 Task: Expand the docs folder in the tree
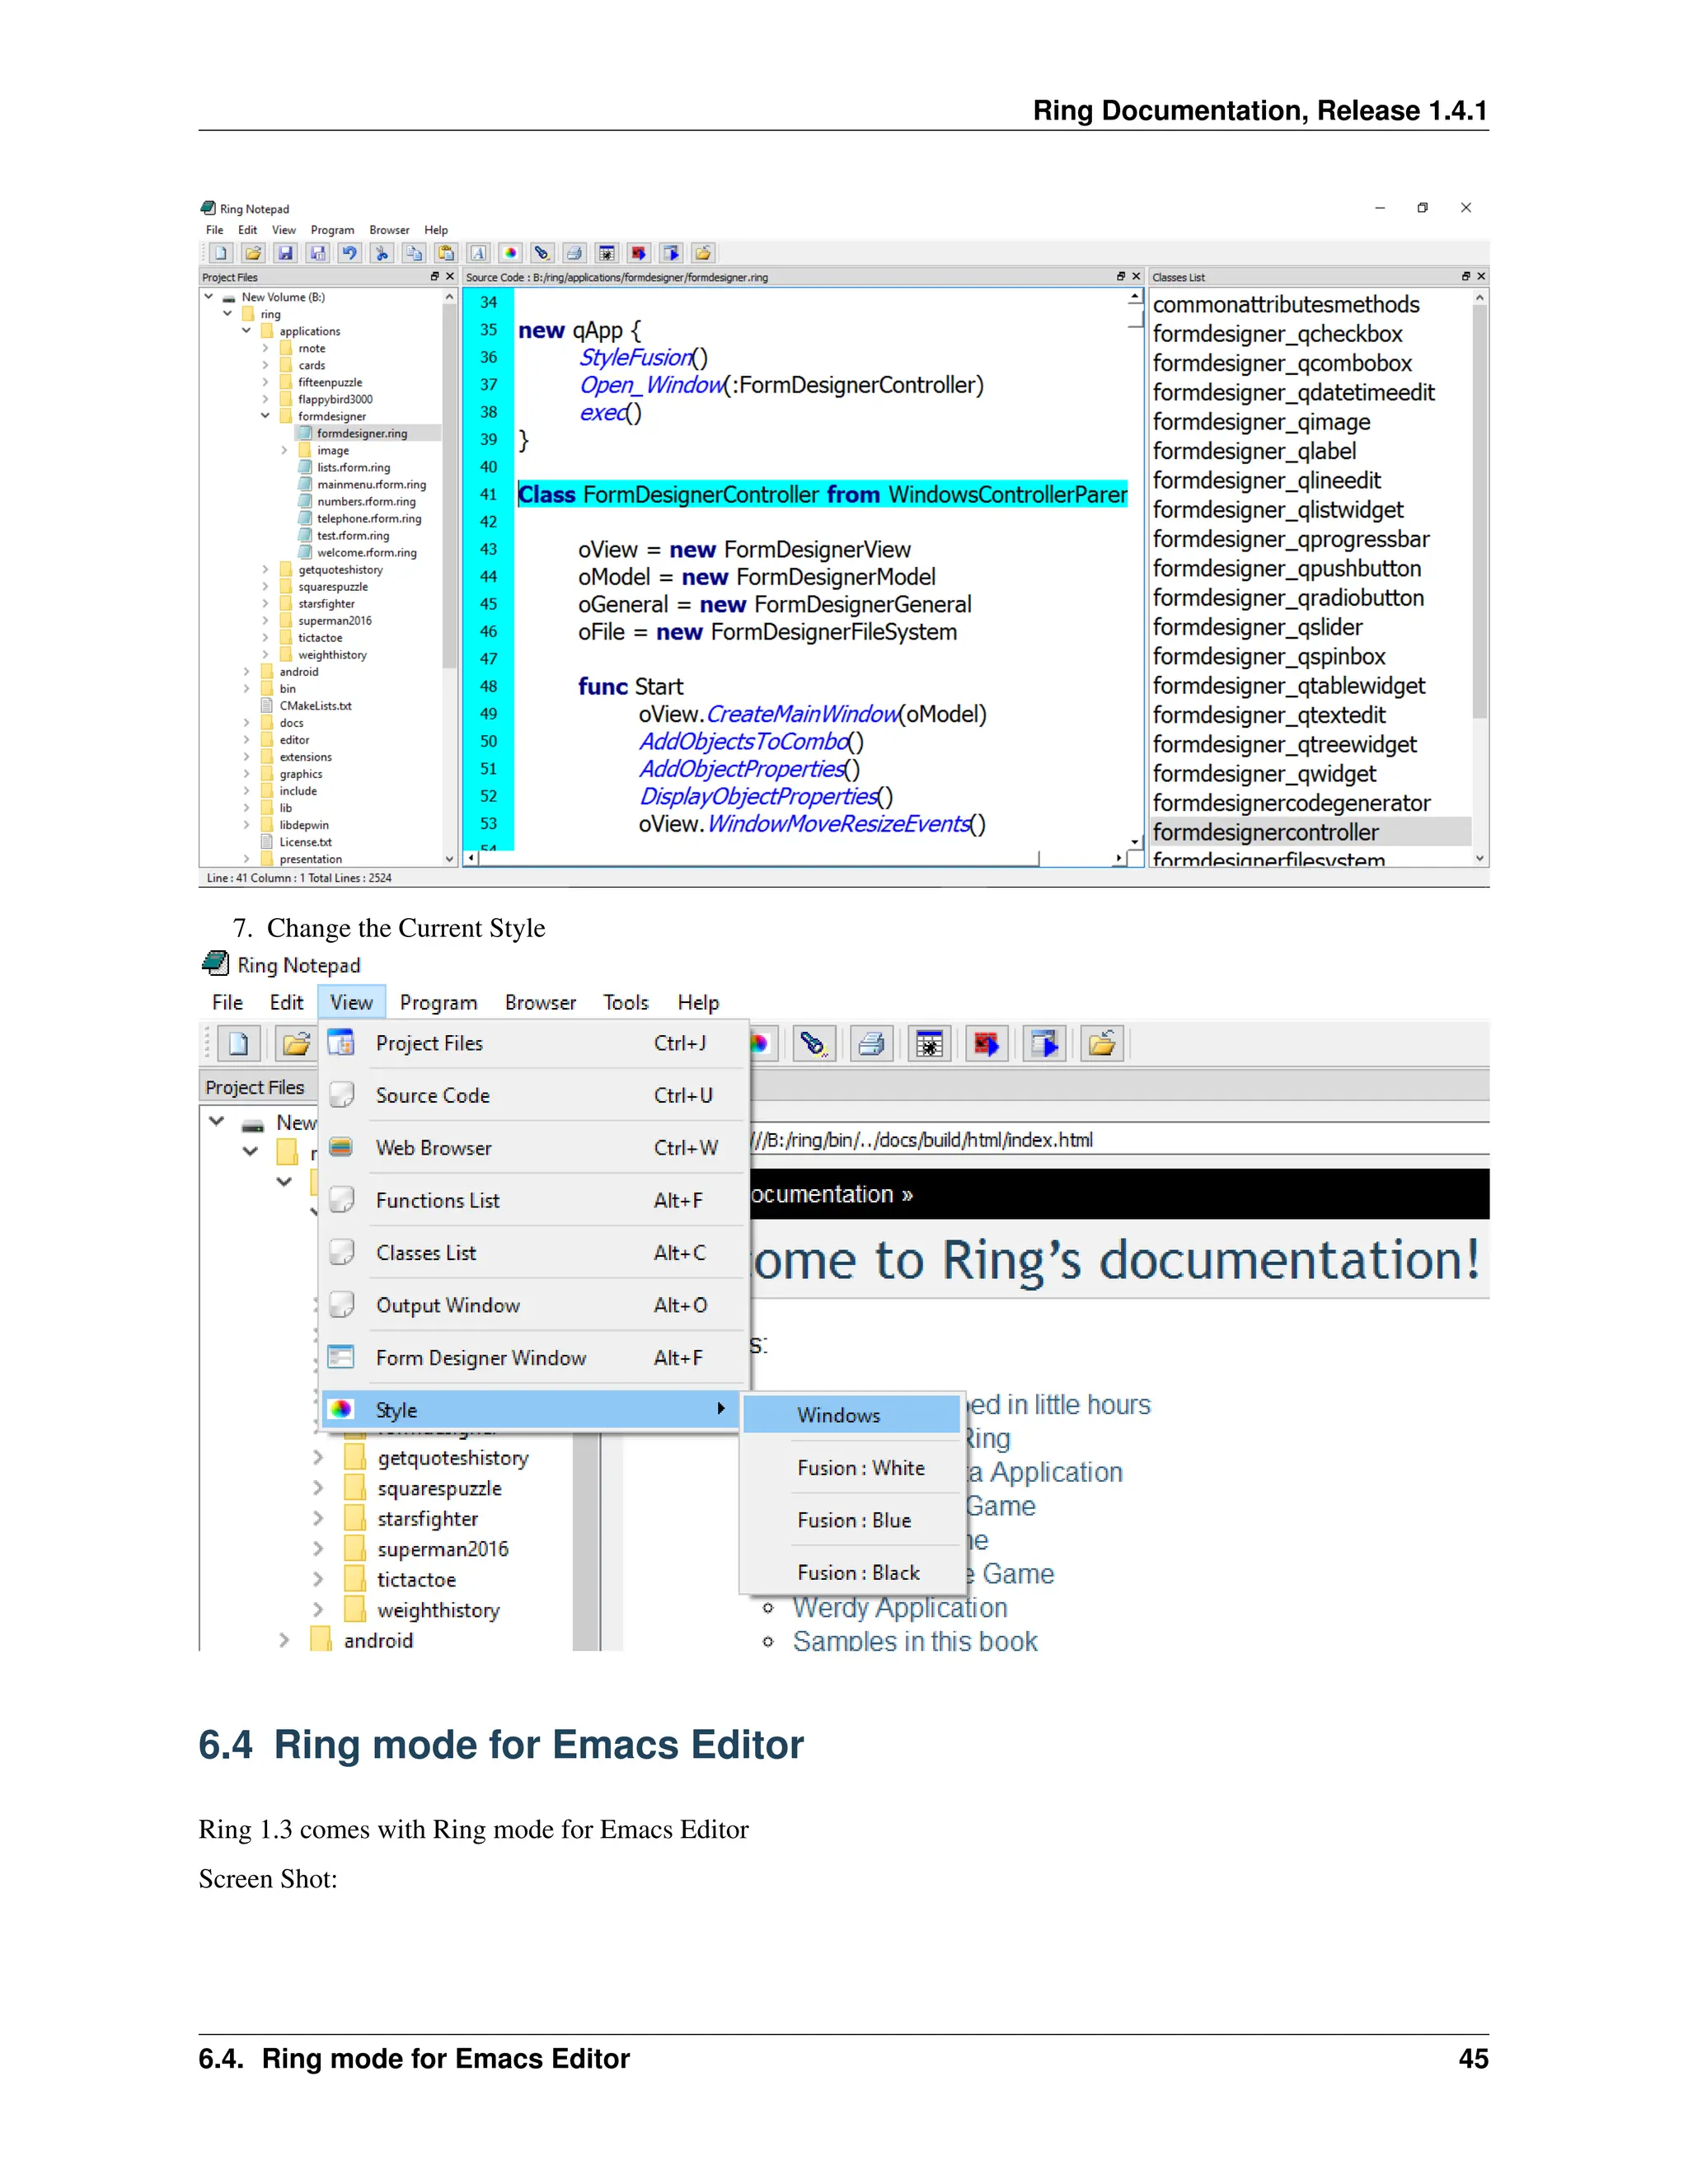[247, 723]
